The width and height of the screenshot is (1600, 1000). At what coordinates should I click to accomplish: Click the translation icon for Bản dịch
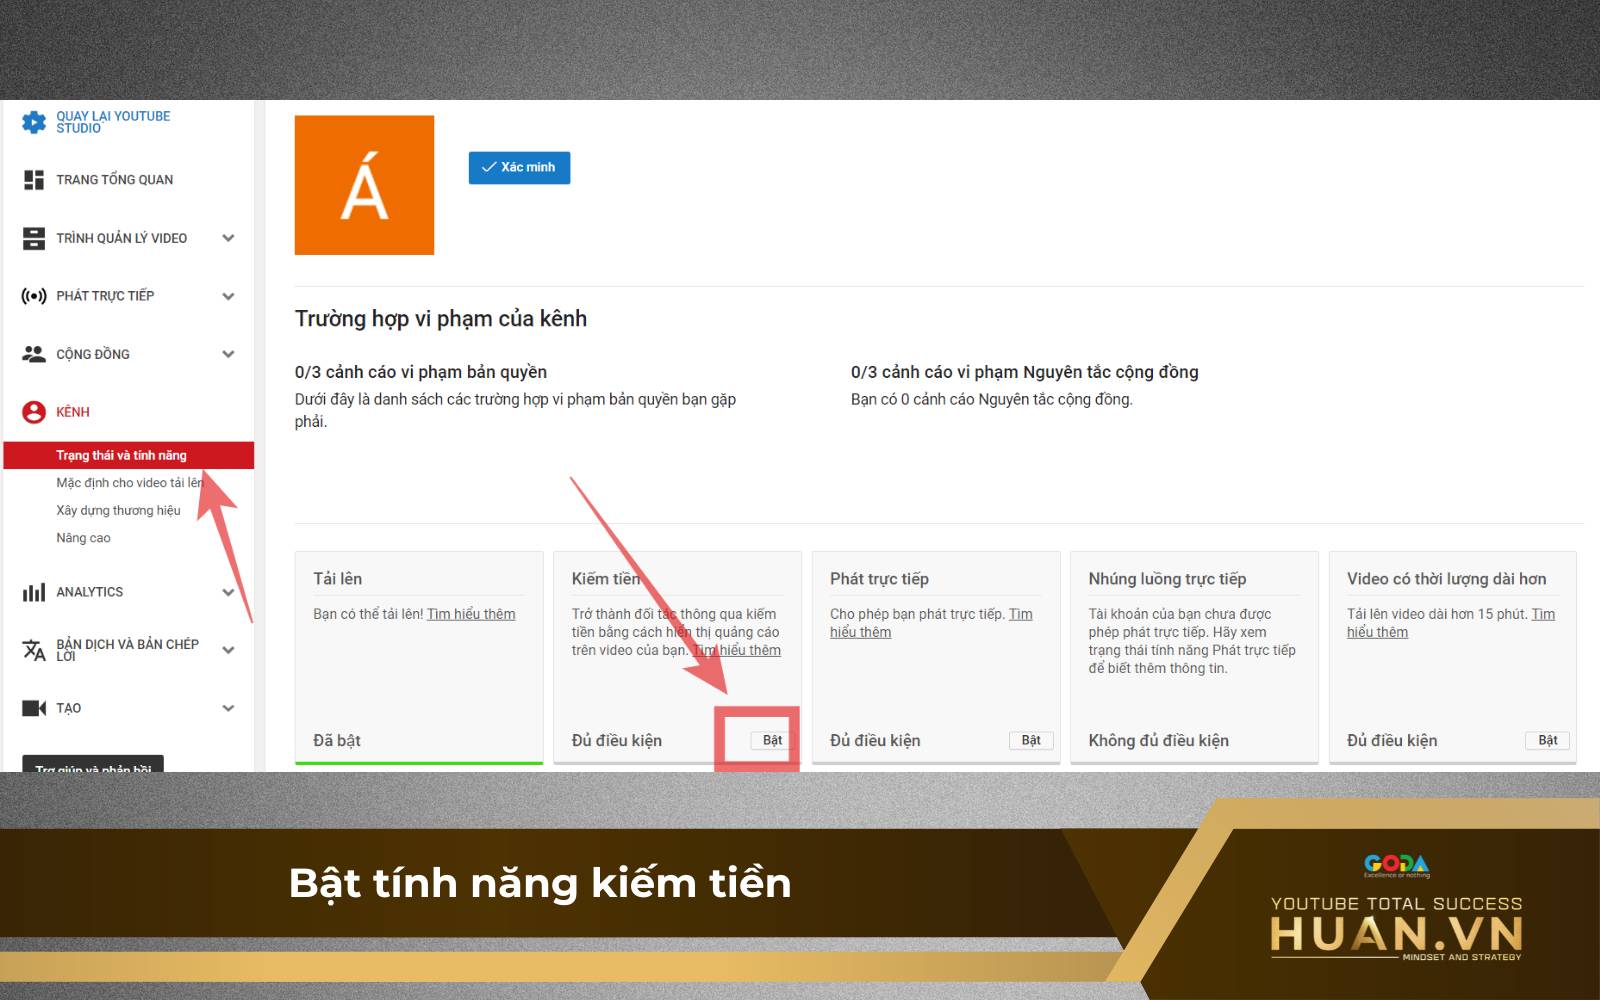pos(34,650)
